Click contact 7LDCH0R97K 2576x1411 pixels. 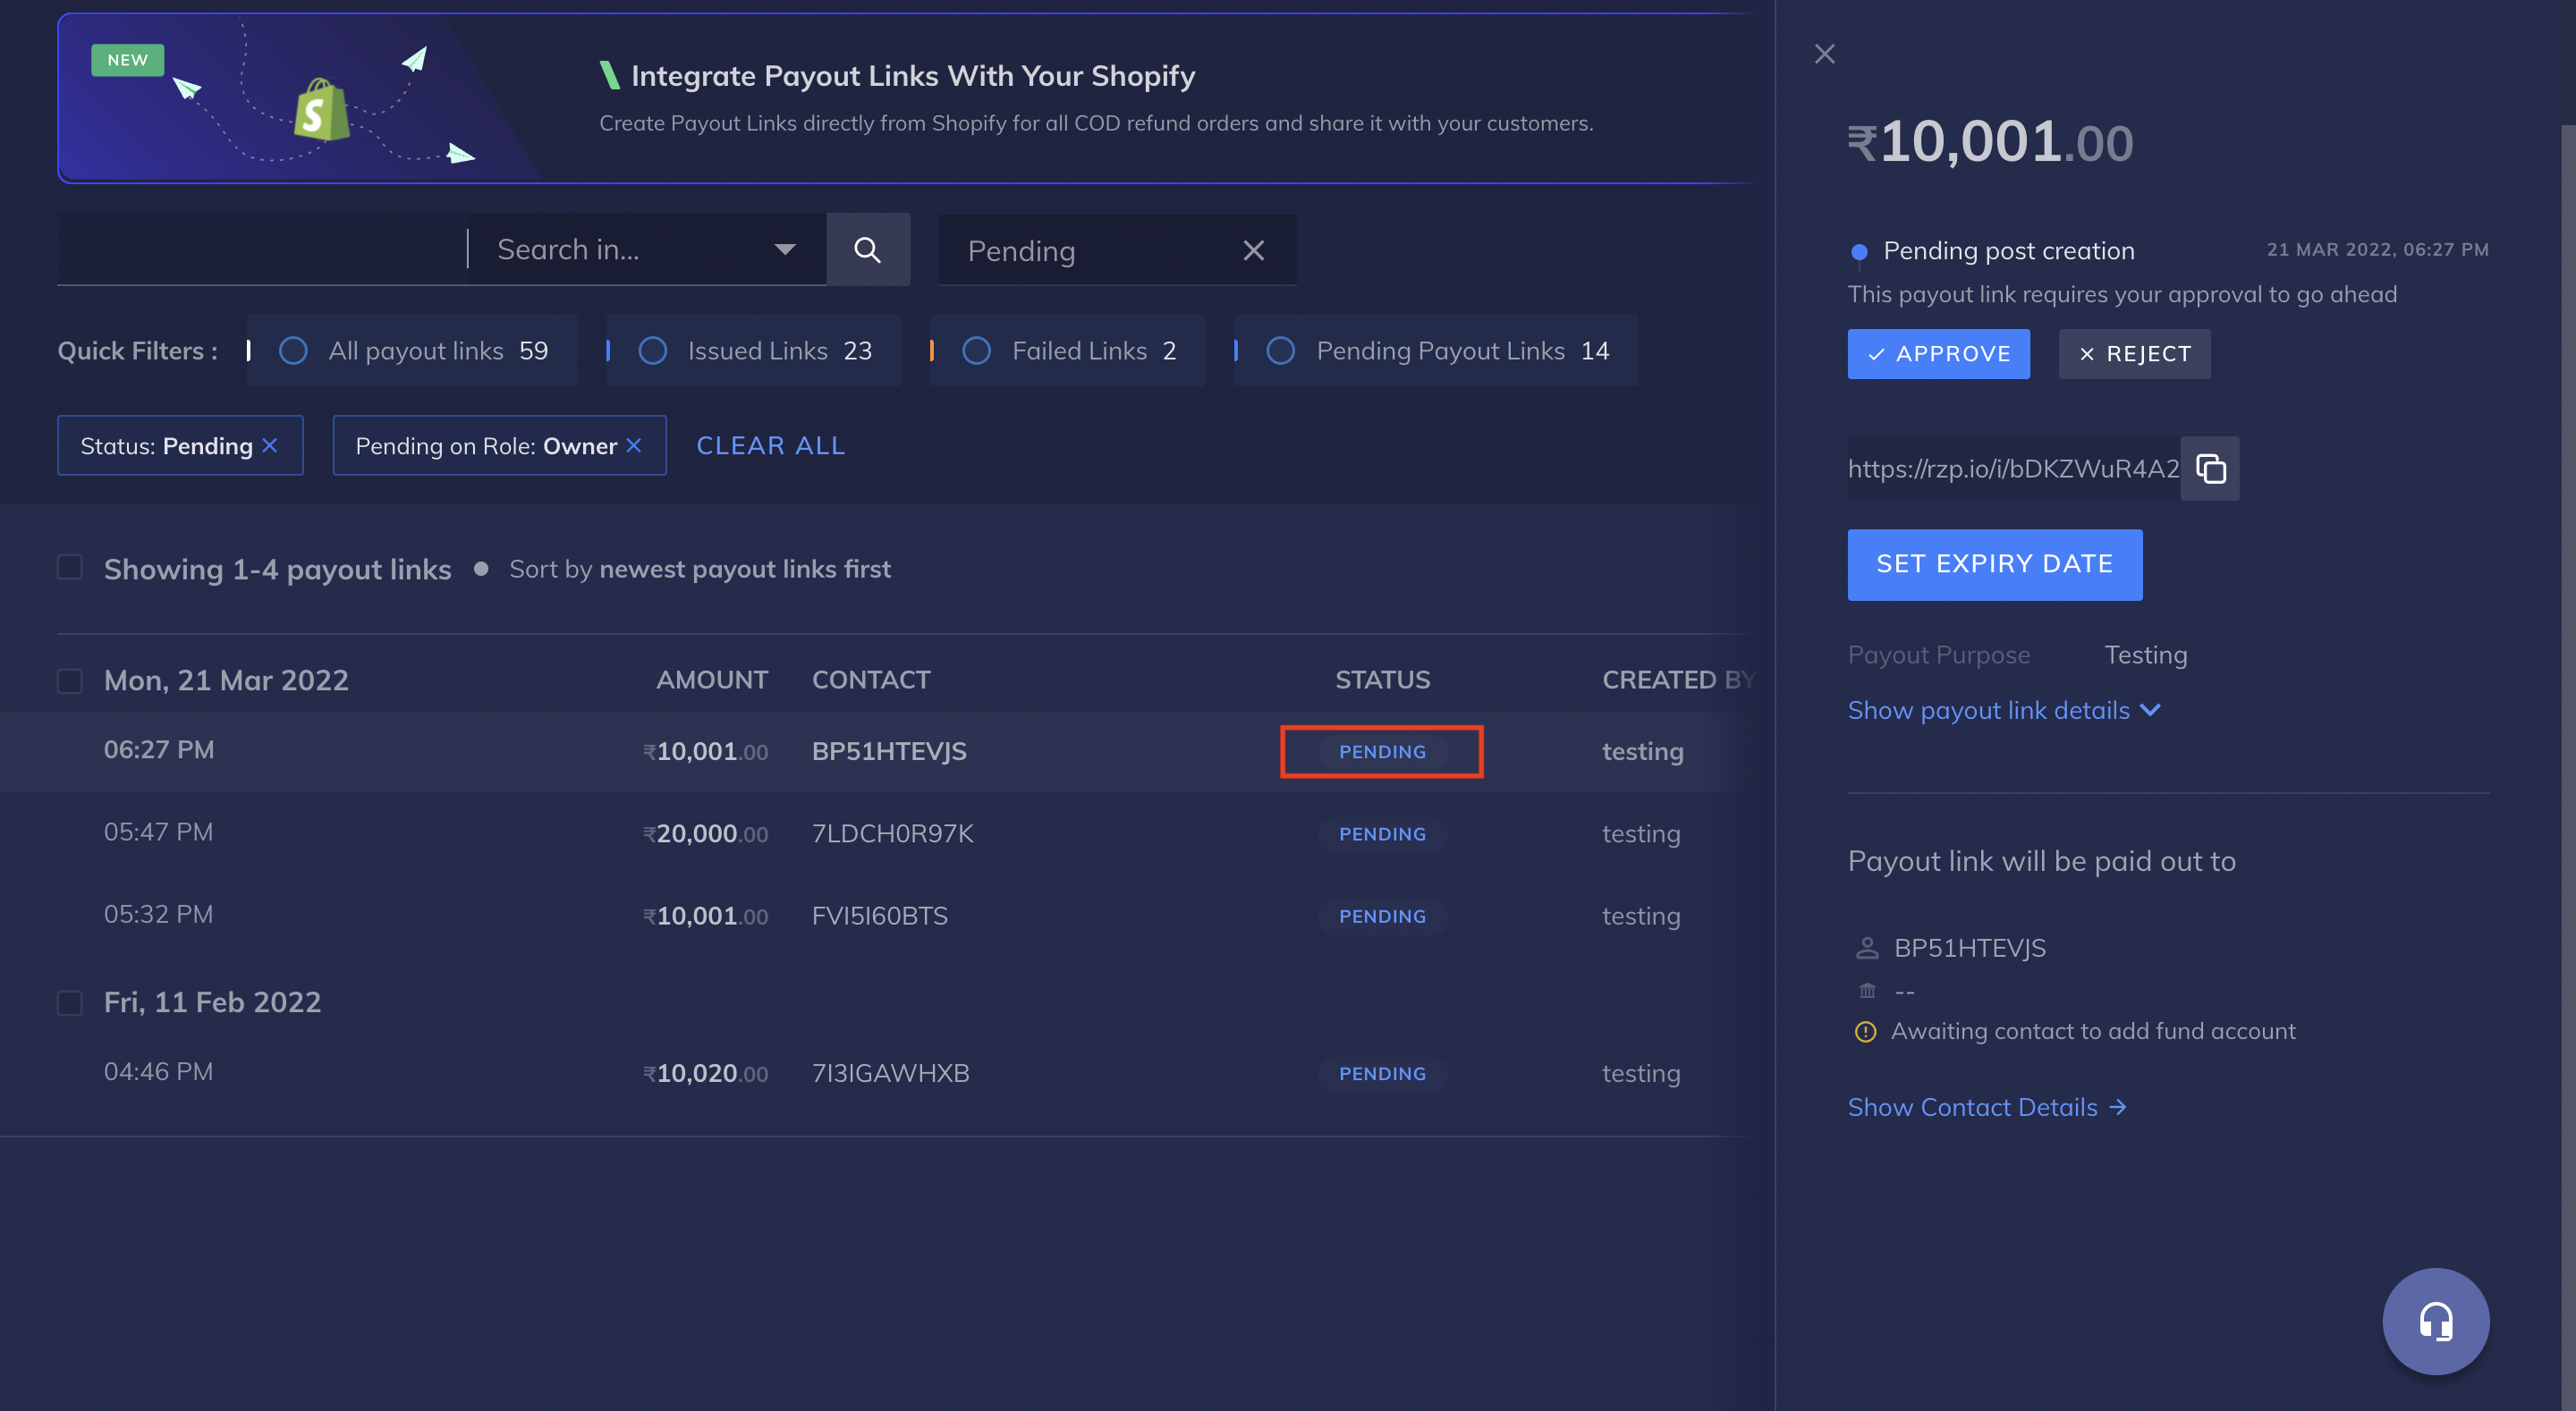[x=892, y=834]
